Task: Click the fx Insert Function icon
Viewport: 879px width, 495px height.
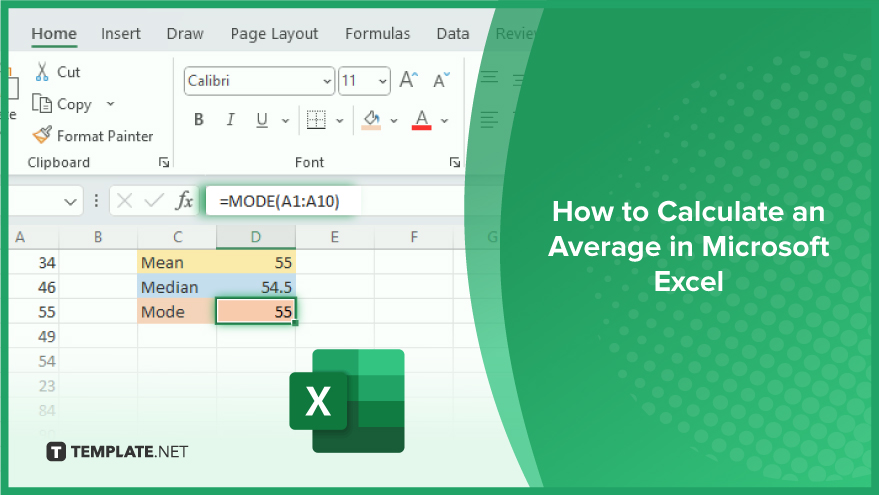Action: point(184,200)
